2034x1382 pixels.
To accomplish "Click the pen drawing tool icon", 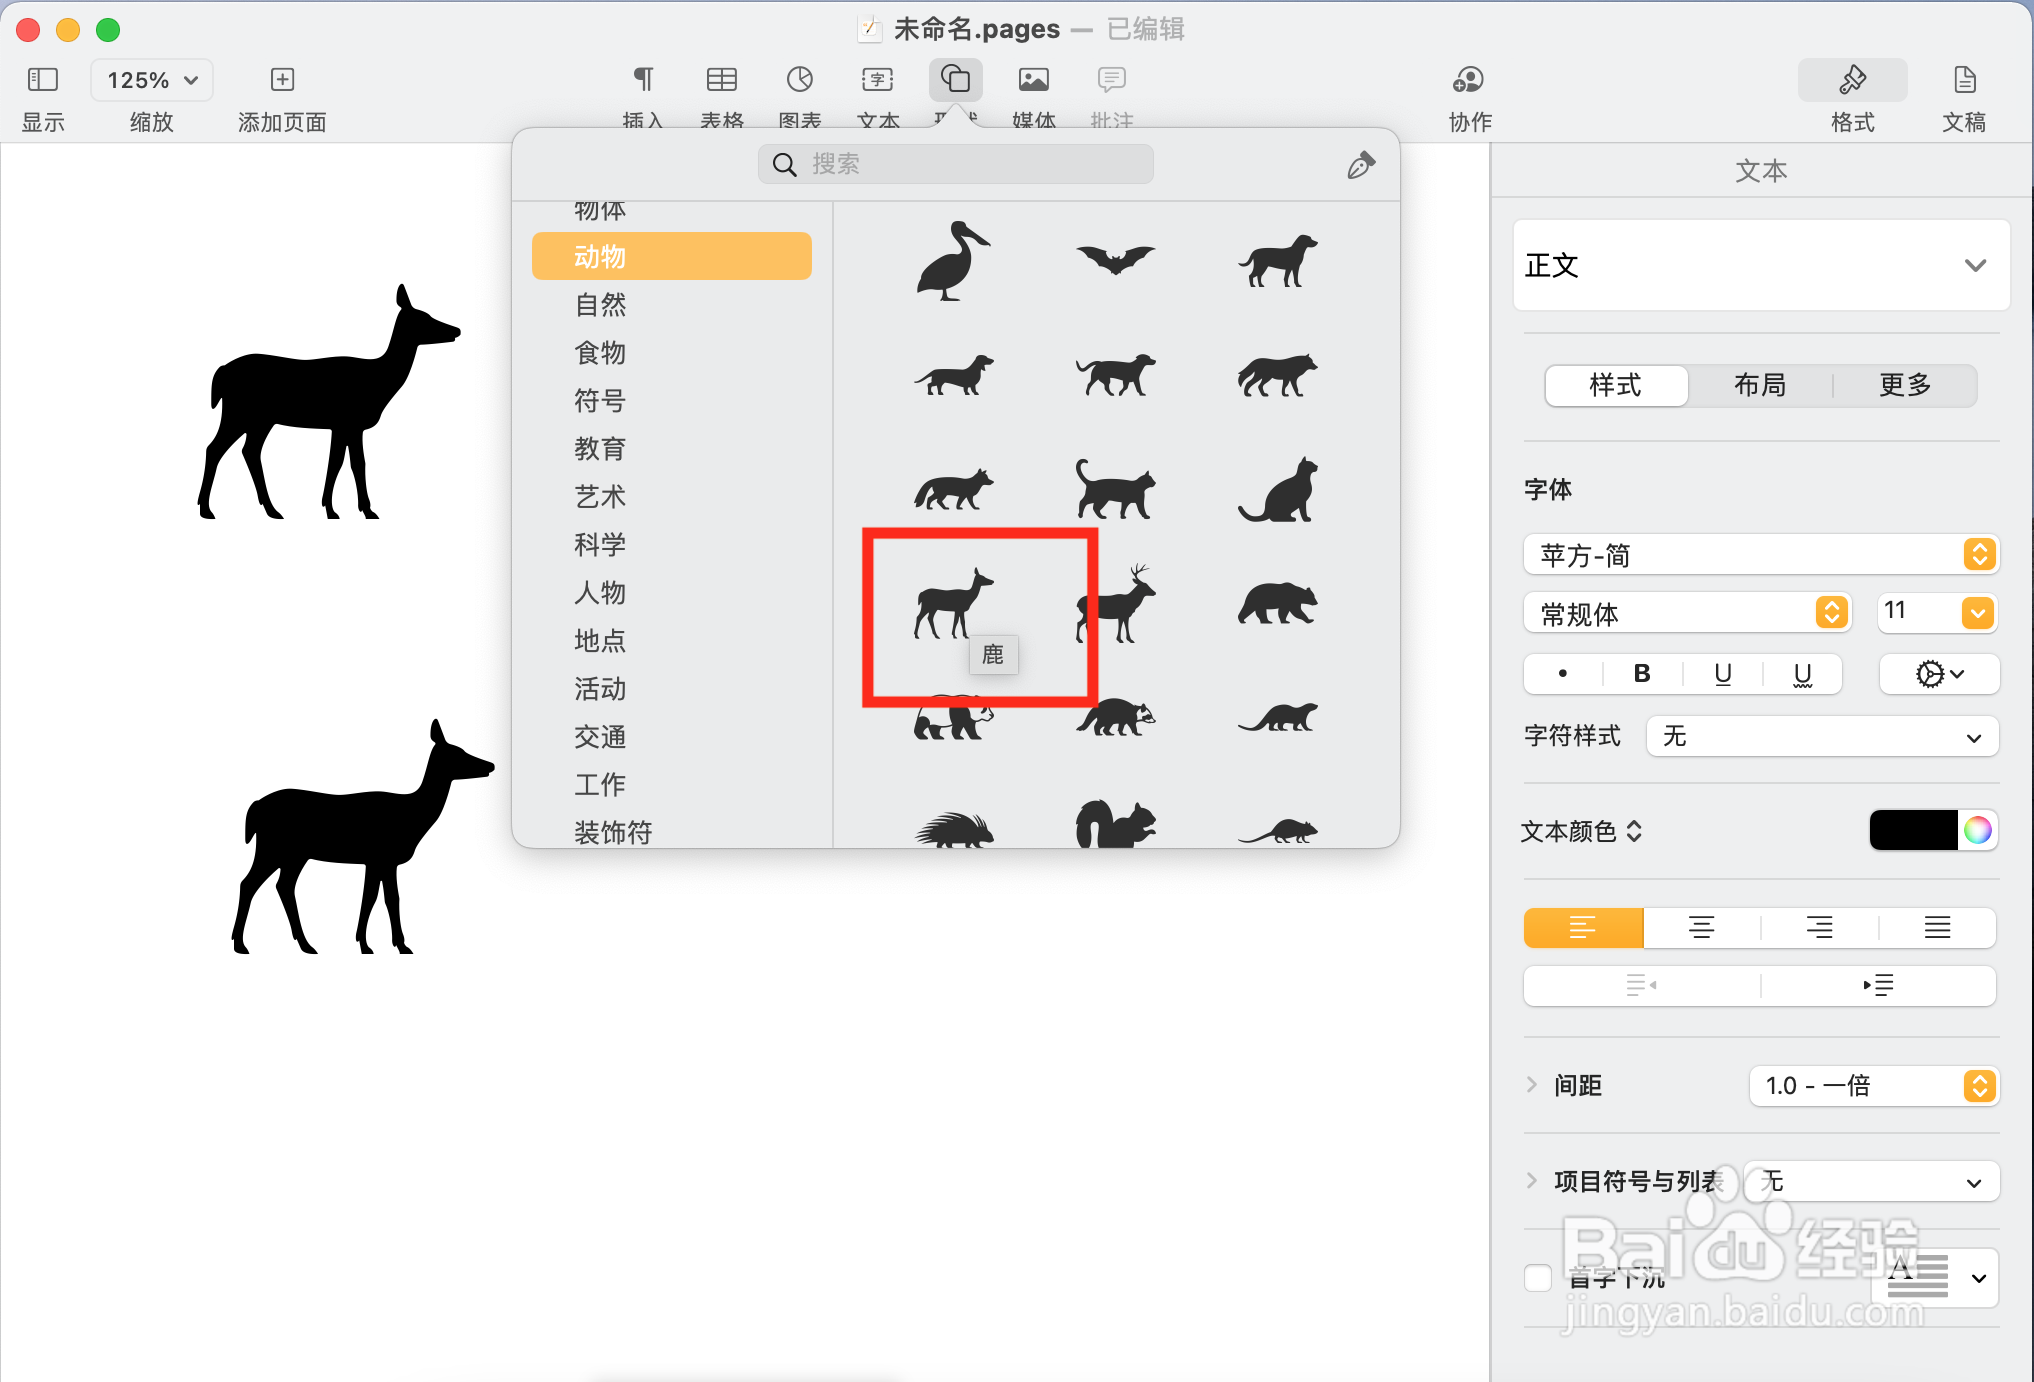I will tap(1360, 165).
